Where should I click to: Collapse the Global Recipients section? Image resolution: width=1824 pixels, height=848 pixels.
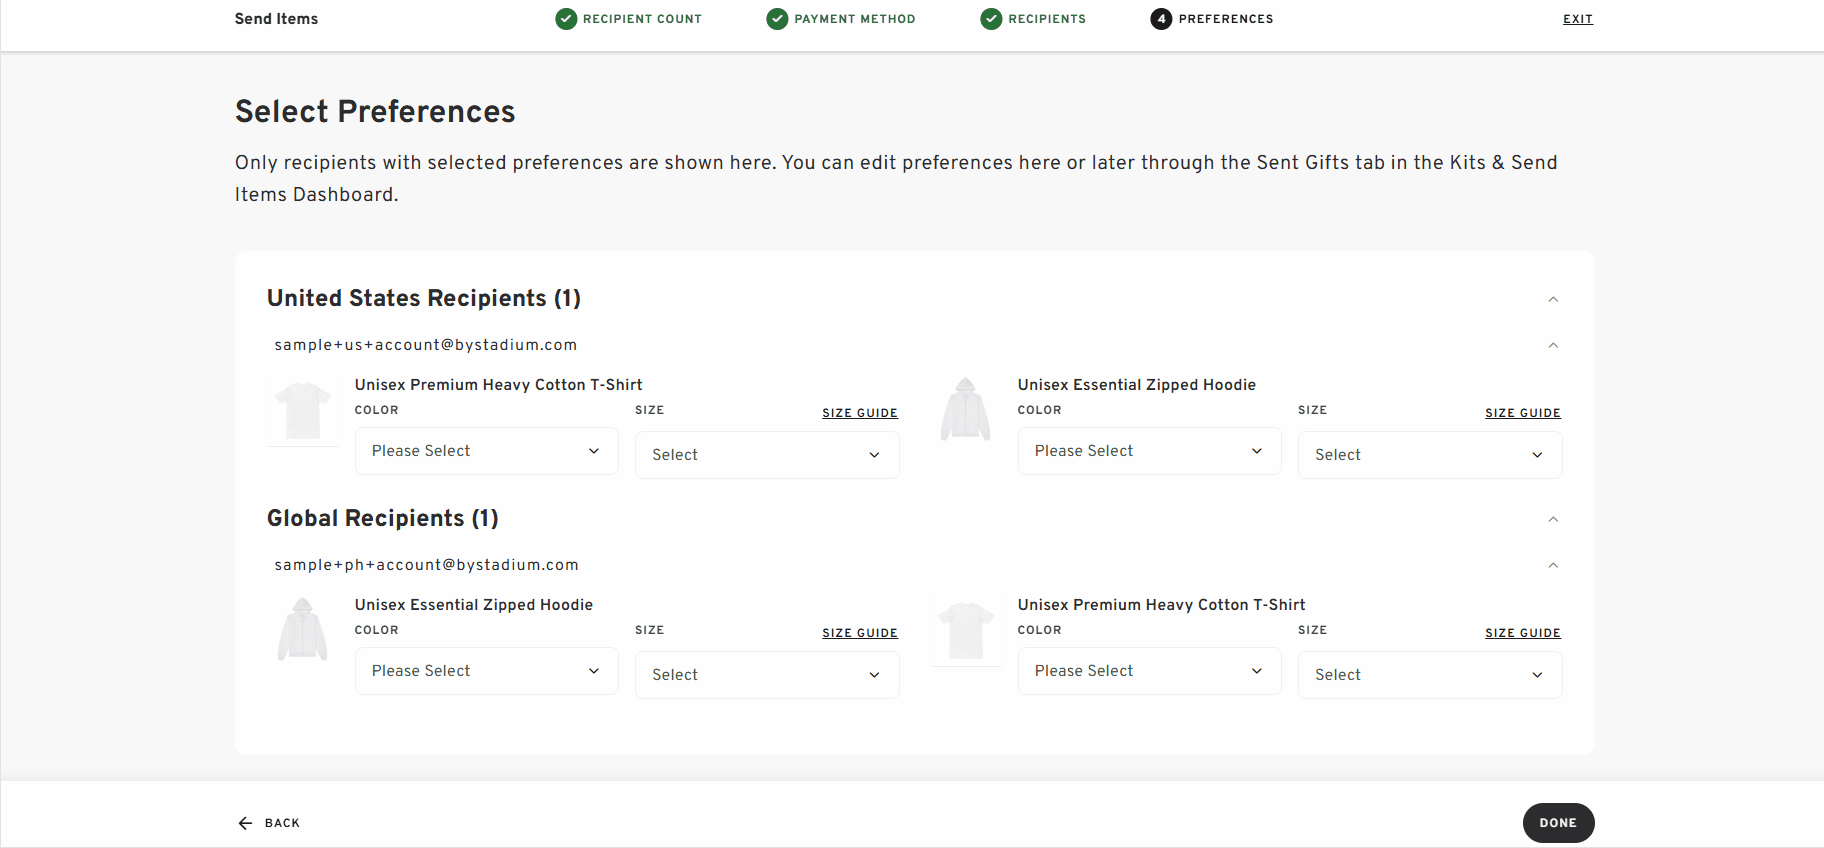[1553, 519]
